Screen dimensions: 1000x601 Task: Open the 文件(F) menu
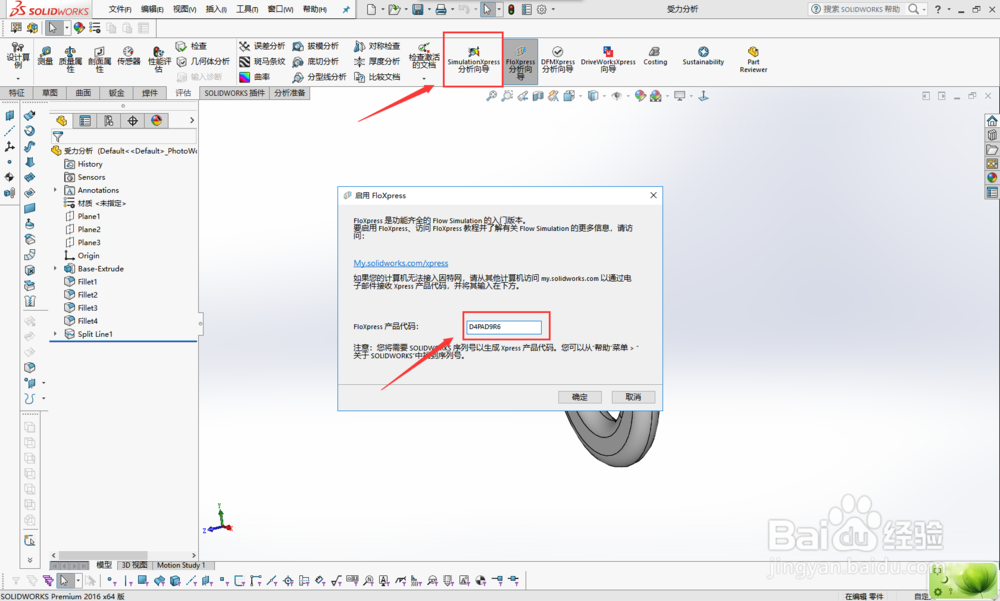120,9
